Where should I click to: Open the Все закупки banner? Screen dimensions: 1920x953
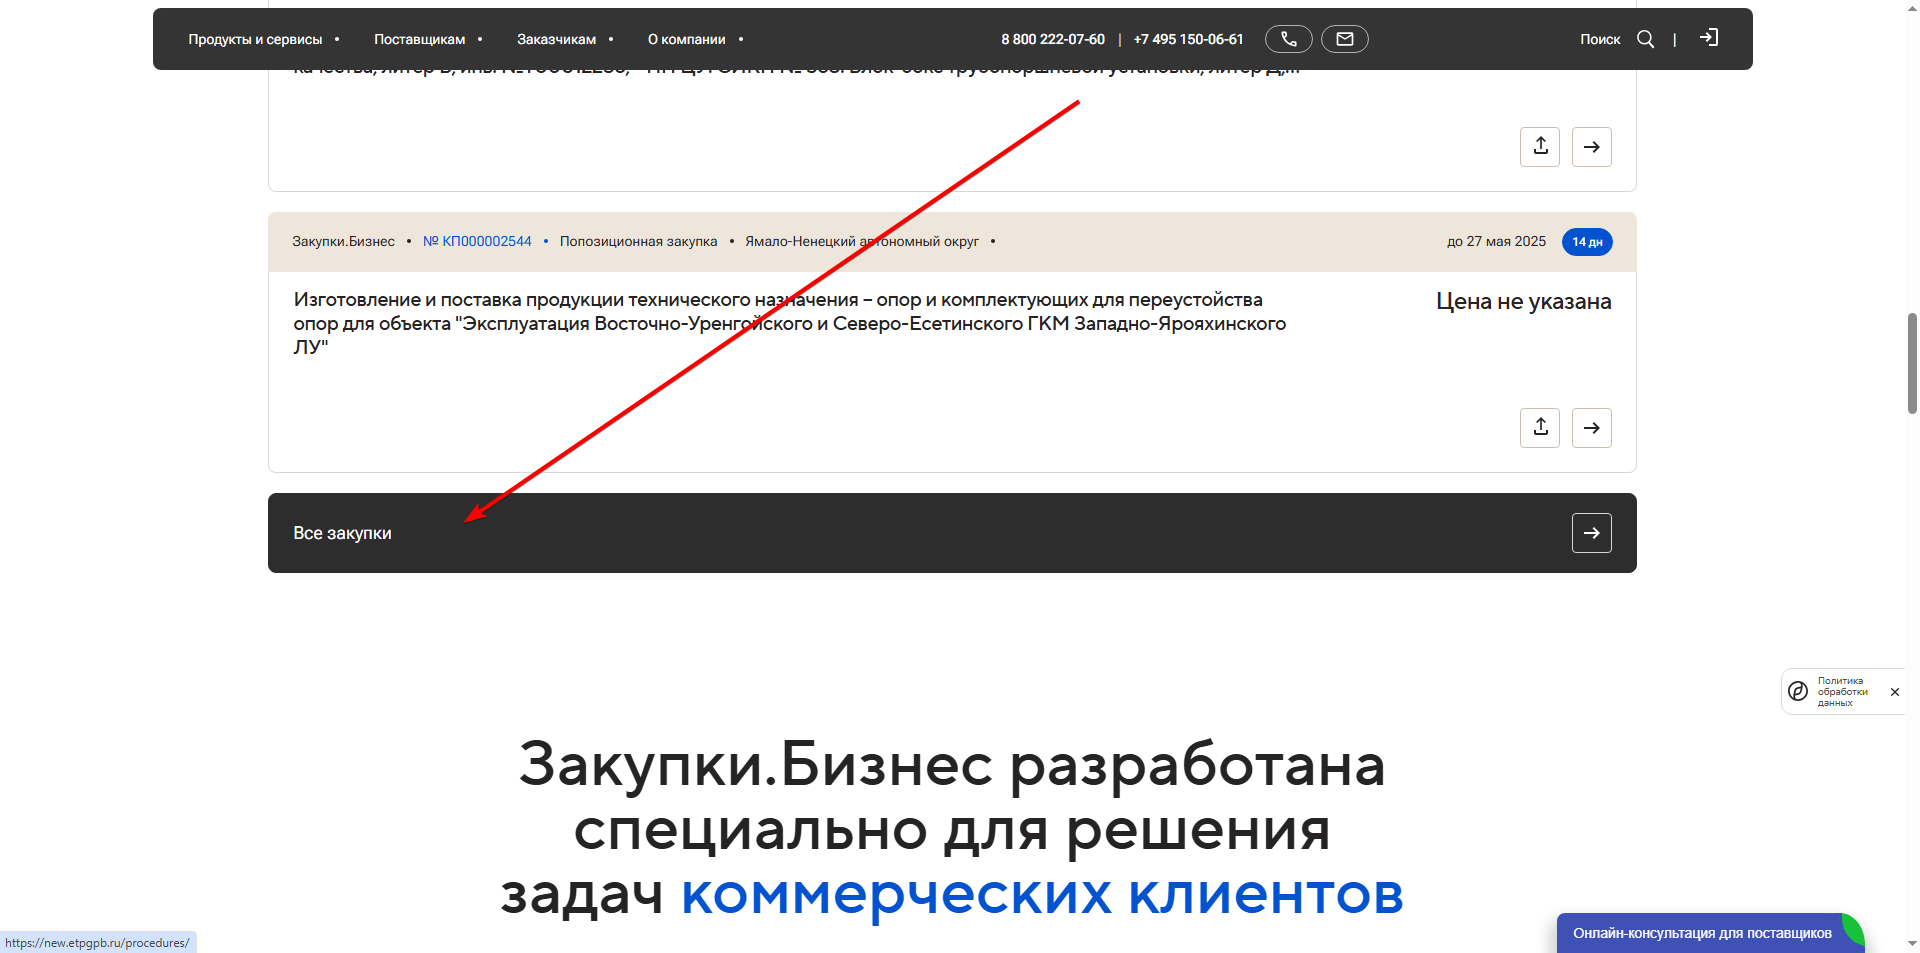click(952, 533)
